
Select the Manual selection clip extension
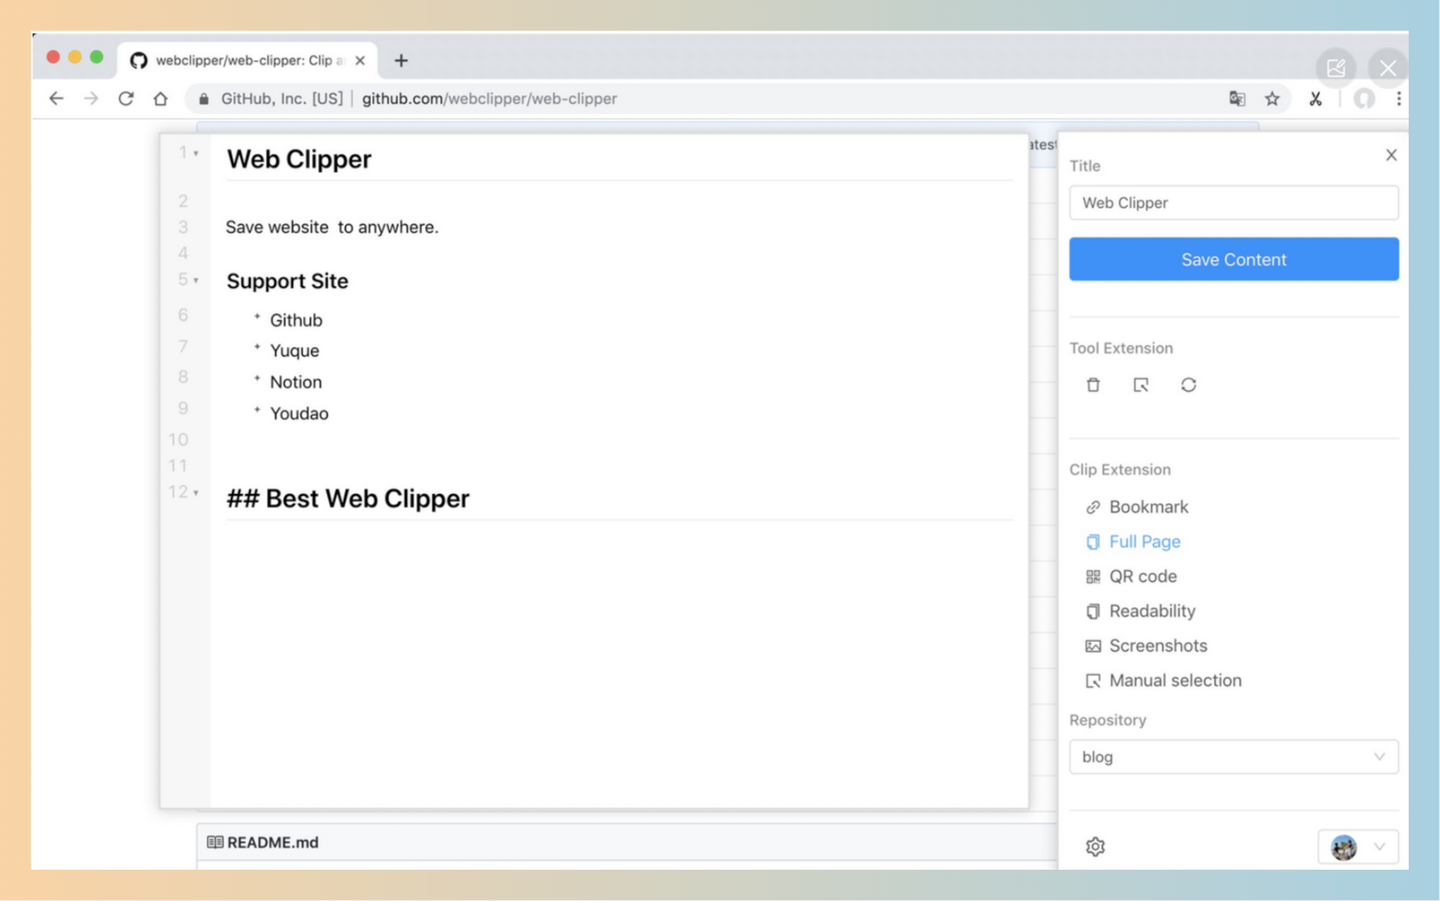[1163, 681]
